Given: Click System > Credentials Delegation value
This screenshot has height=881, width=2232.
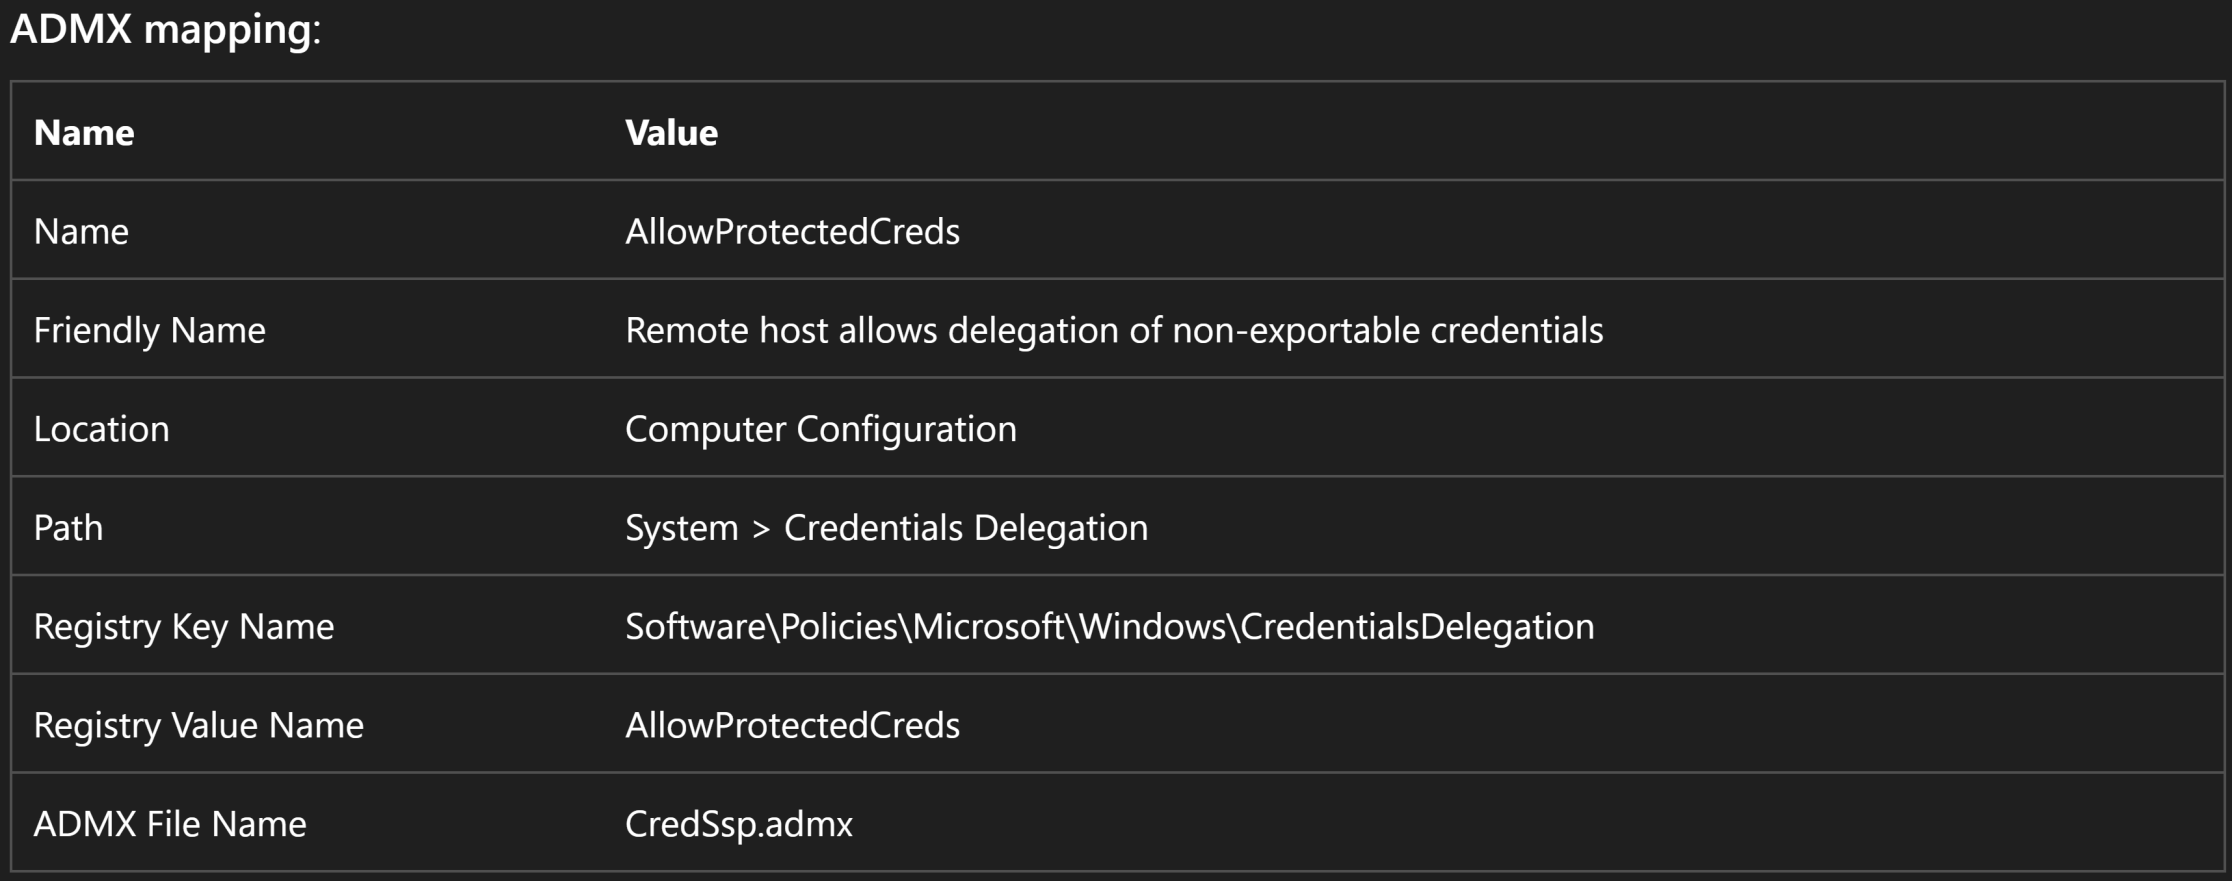Looking at the screenshot, I should (887, 529).
